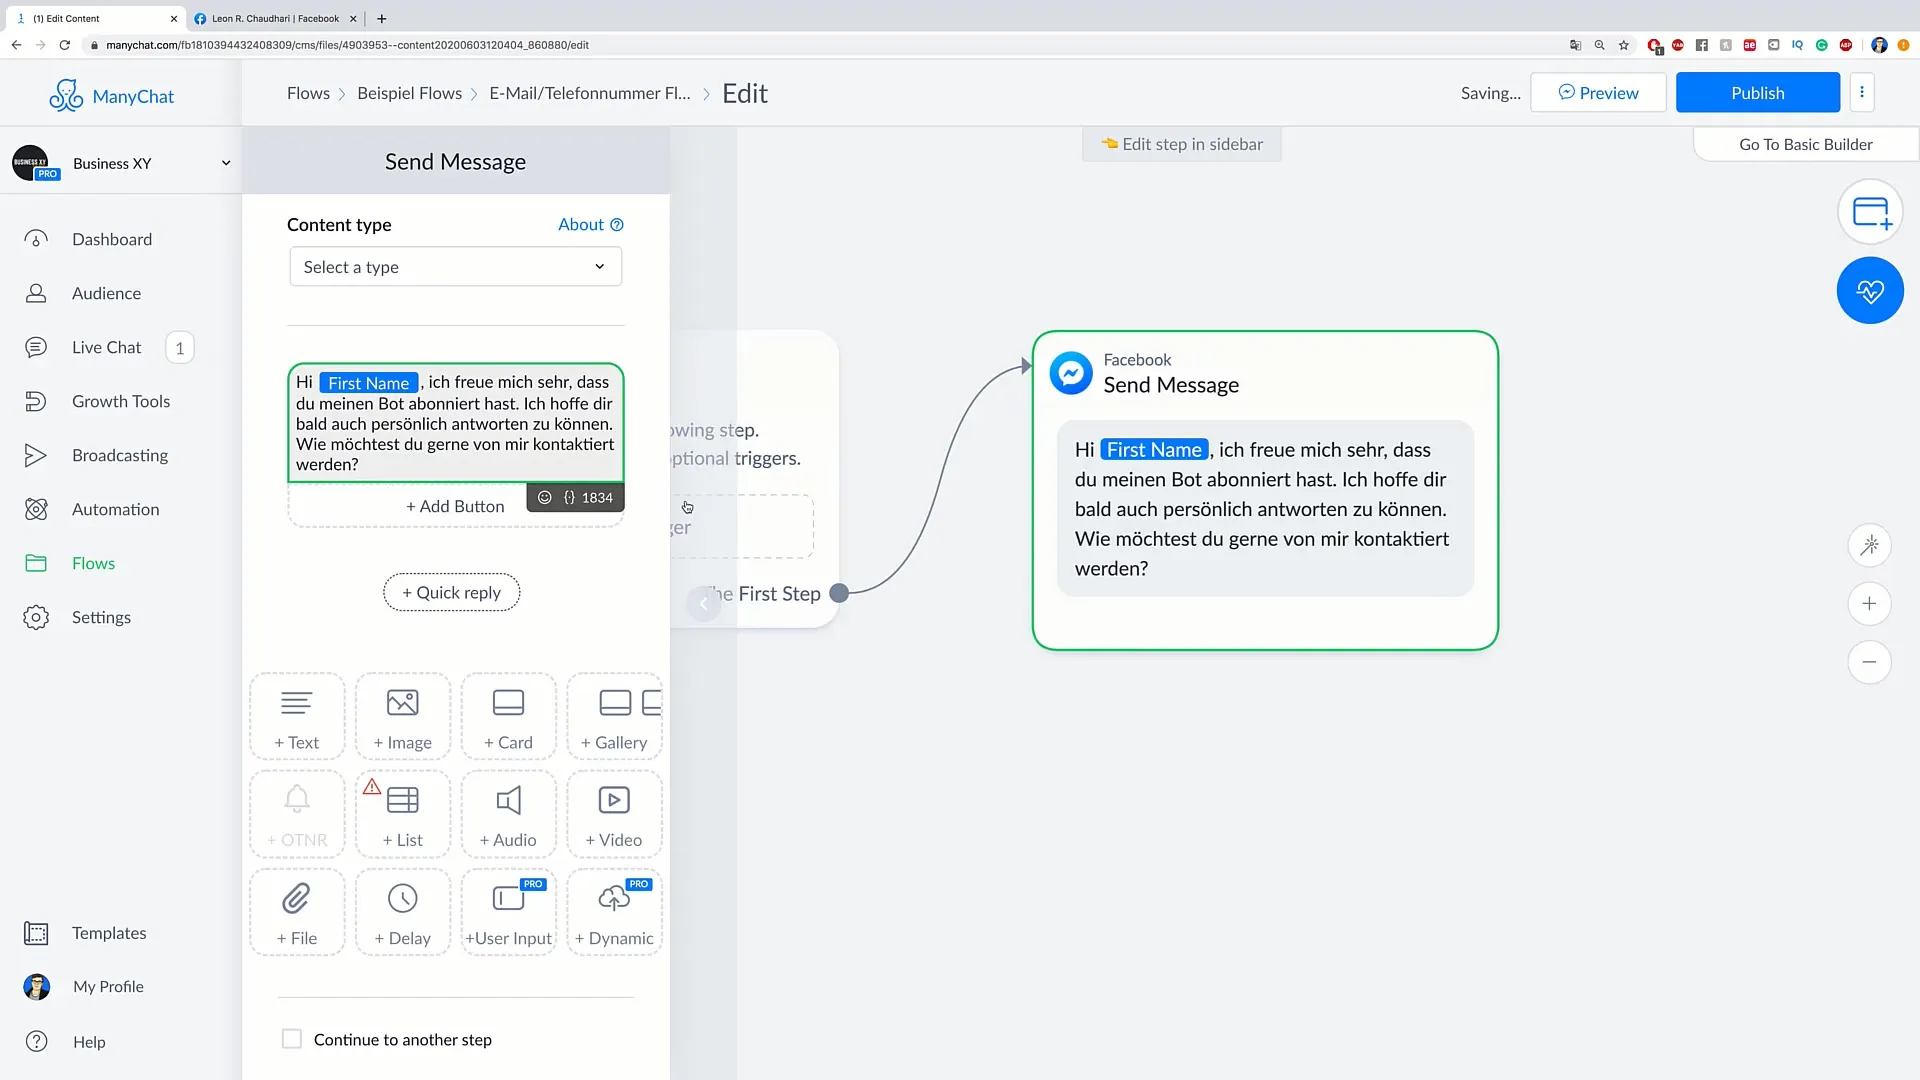
Task: Open Broadcasting section
Action: coord(120,455)
